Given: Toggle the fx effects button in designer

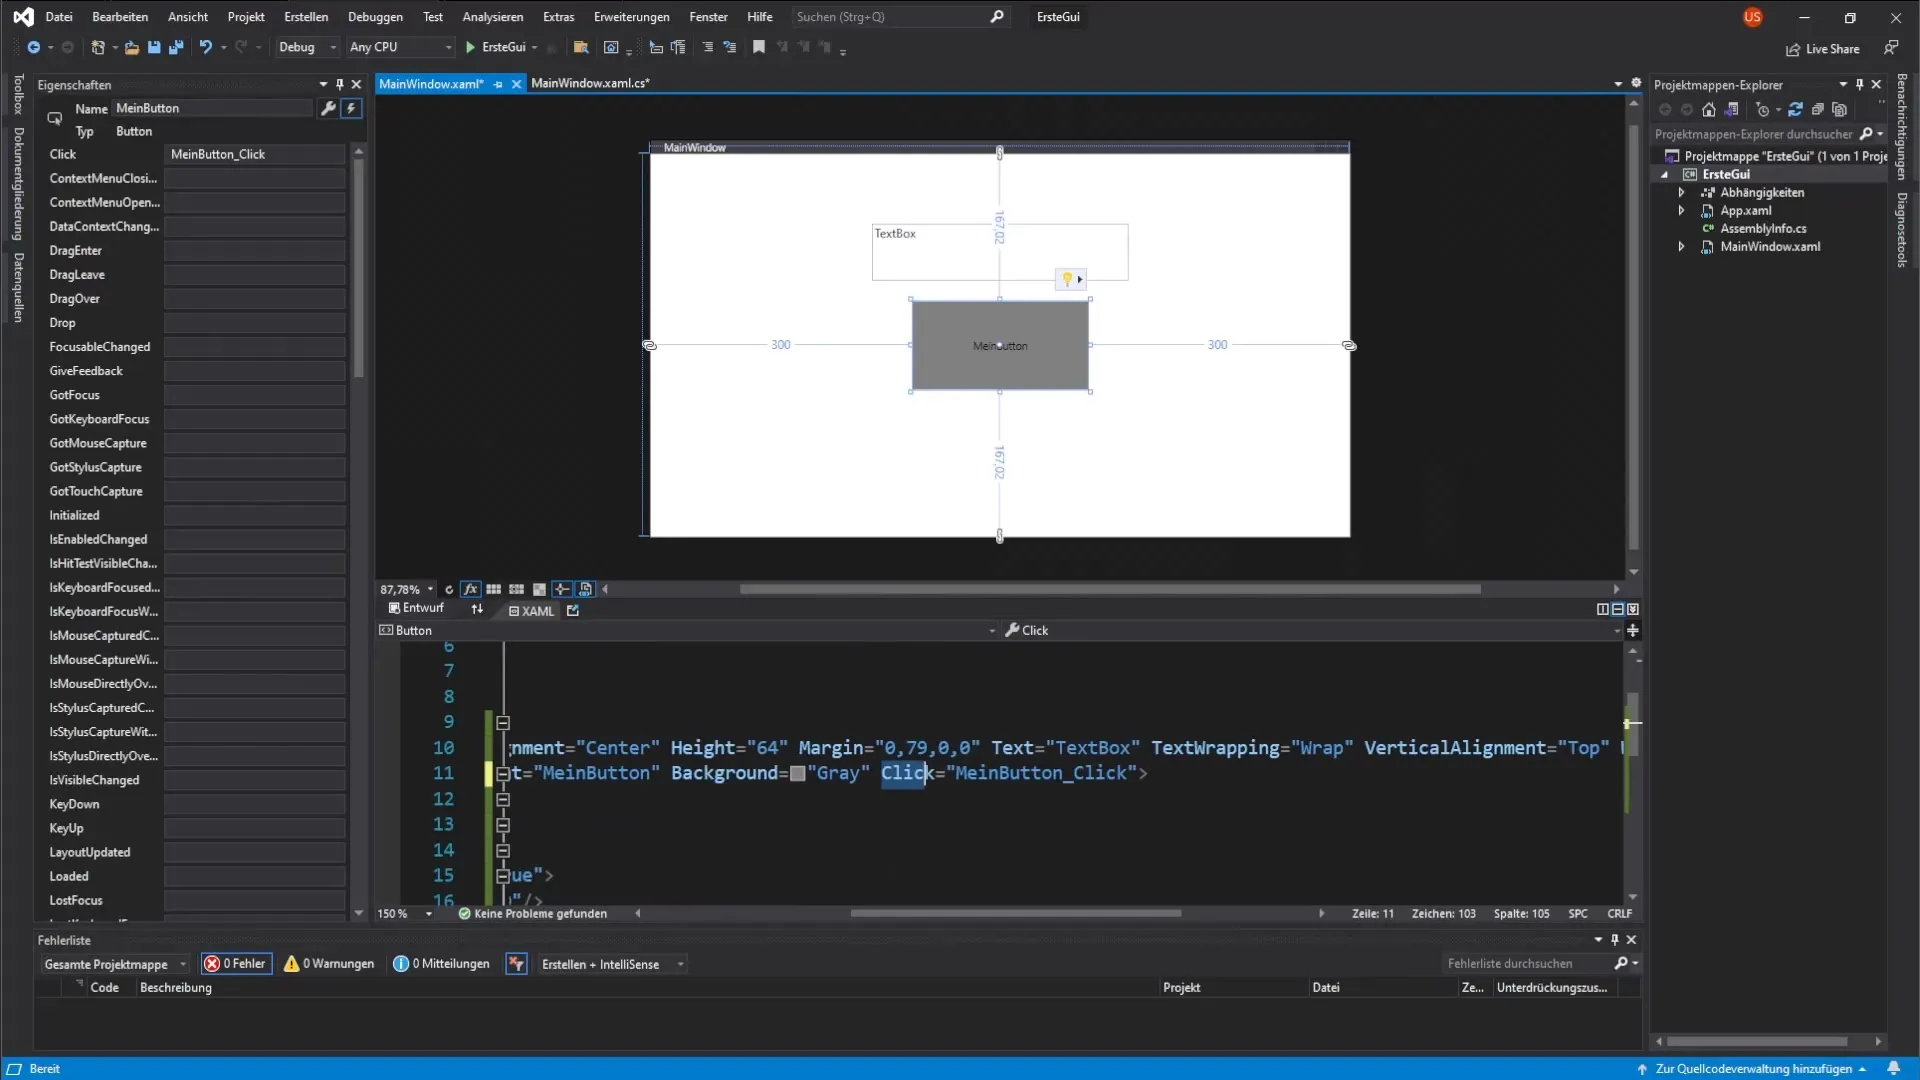Looking at the screenshot, I should [x=470, y=589].
